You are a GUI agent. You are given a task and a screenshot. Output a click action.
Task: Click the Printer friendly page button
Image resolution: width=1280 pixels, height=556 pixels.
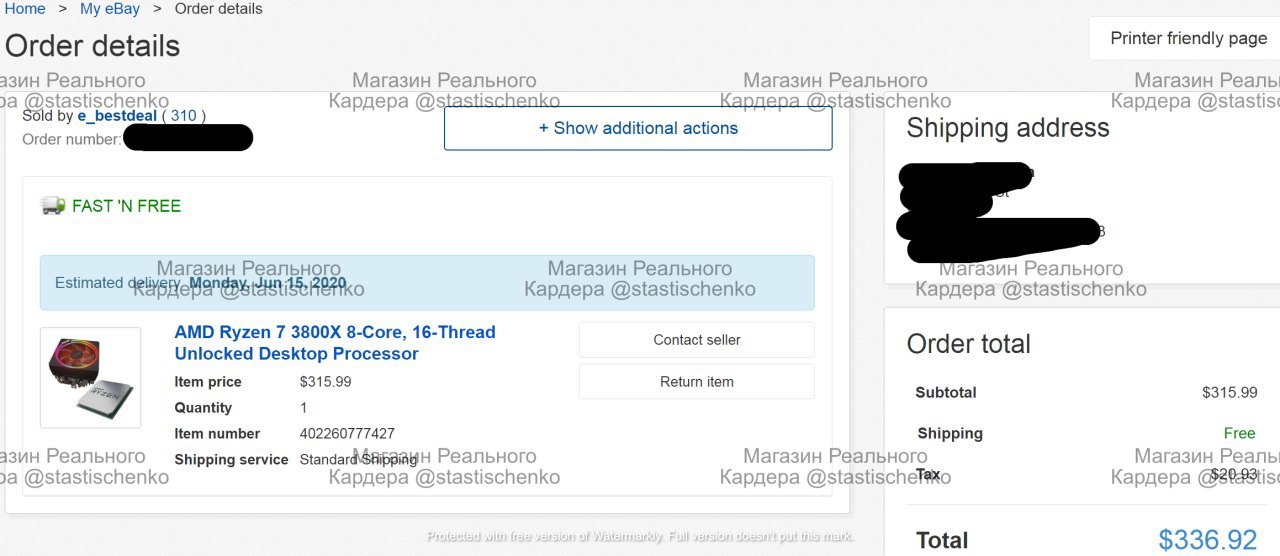click(1189, 38)
